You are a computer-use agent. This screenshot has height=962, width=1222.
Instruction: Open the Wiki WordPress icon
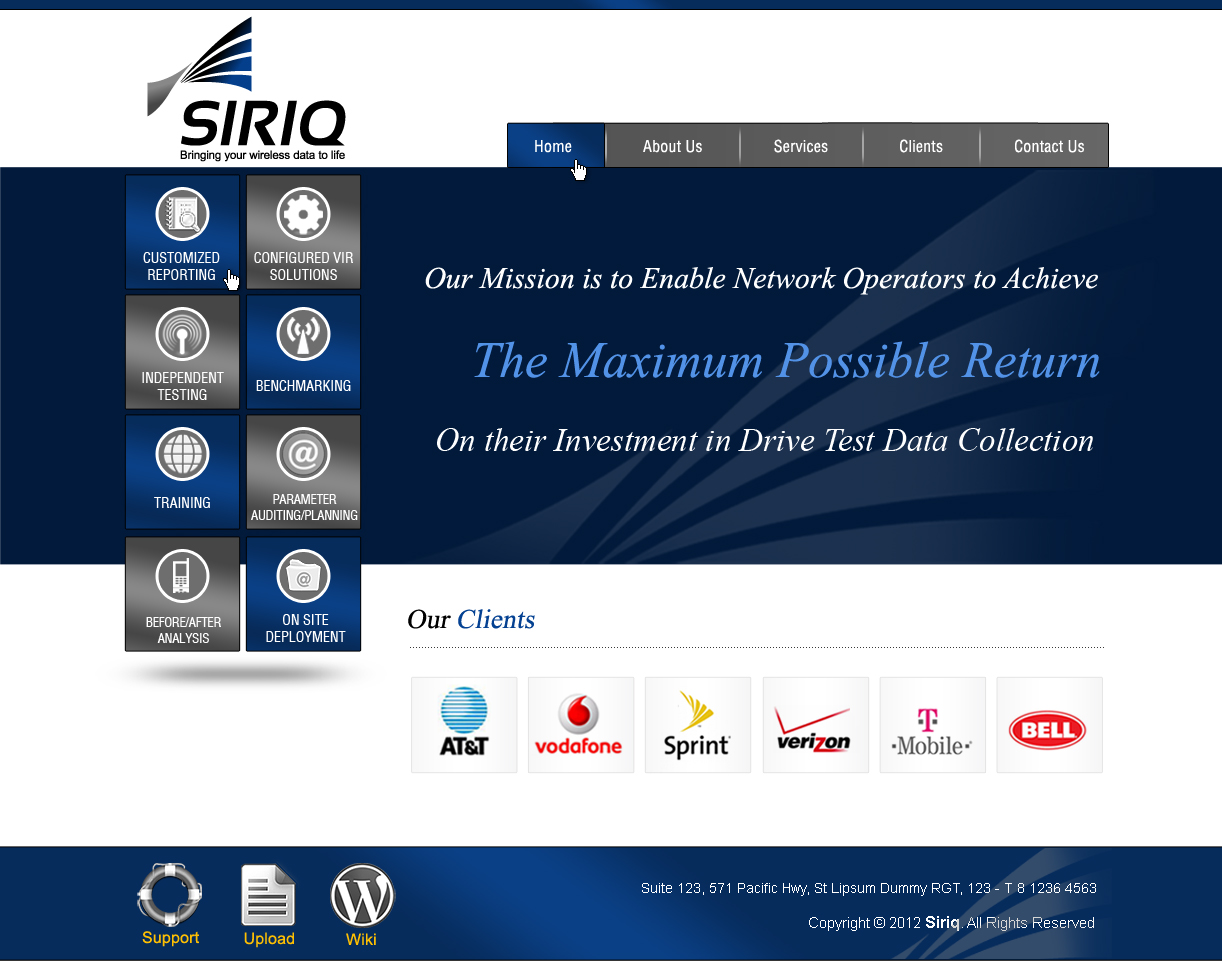click(362, 903)
